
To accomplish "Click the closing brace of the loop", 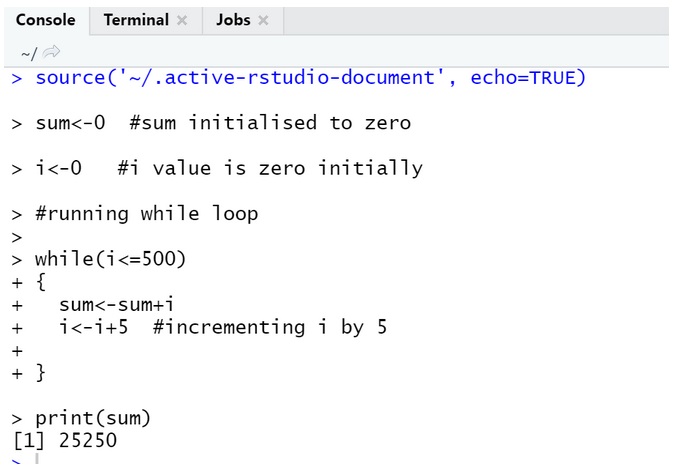I will (x=41, y=372).
